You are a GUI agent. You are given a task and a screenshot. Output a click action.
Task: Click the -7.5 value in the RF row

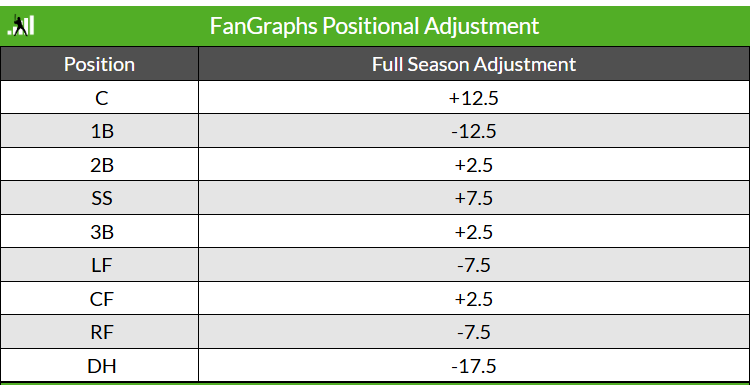[474, 332]
